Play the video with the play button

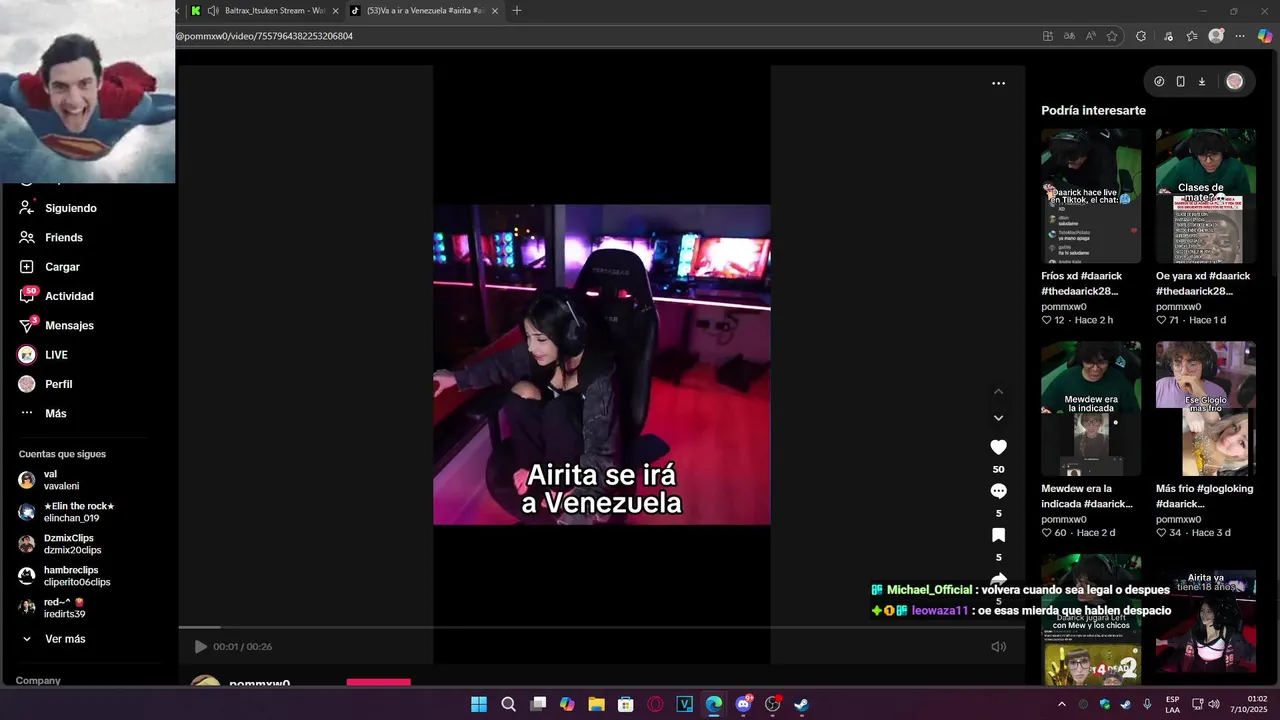tap(200, 647)
